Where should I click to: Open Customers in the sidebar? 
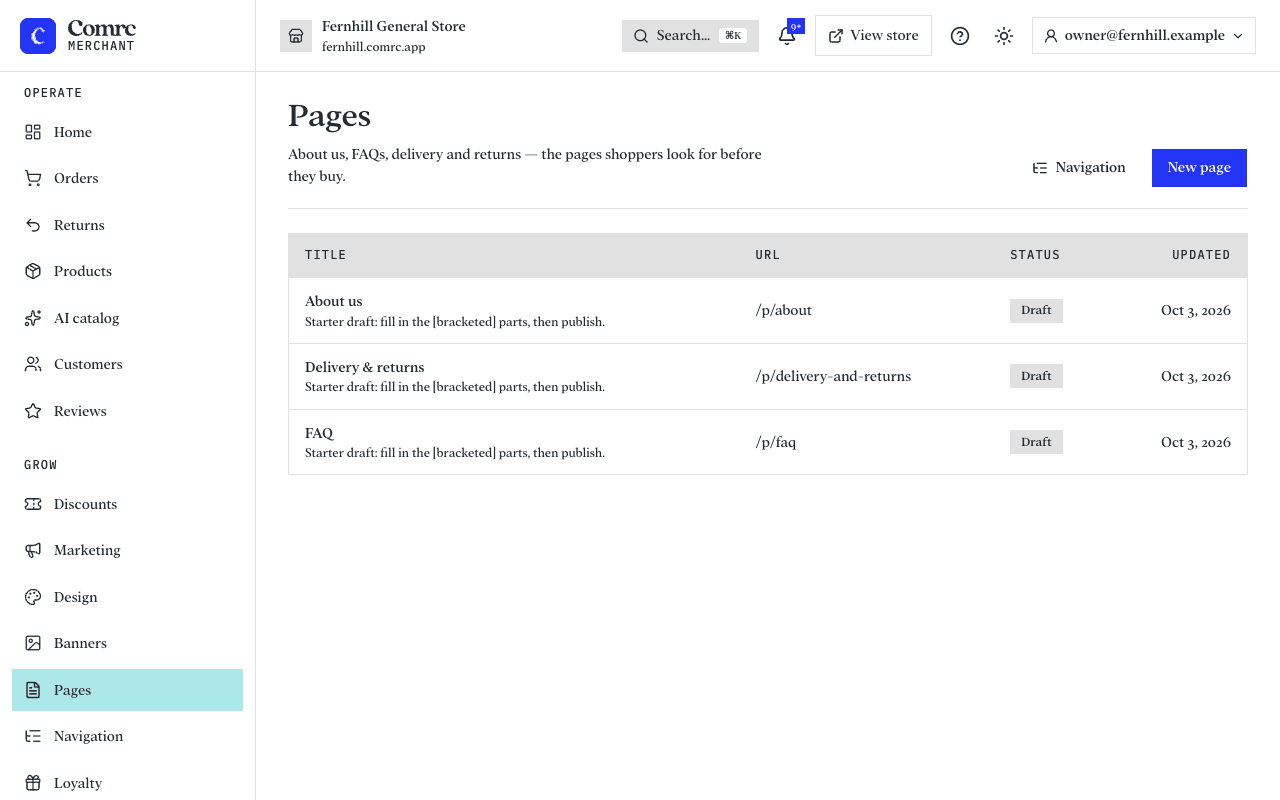[x=127, y=364]
